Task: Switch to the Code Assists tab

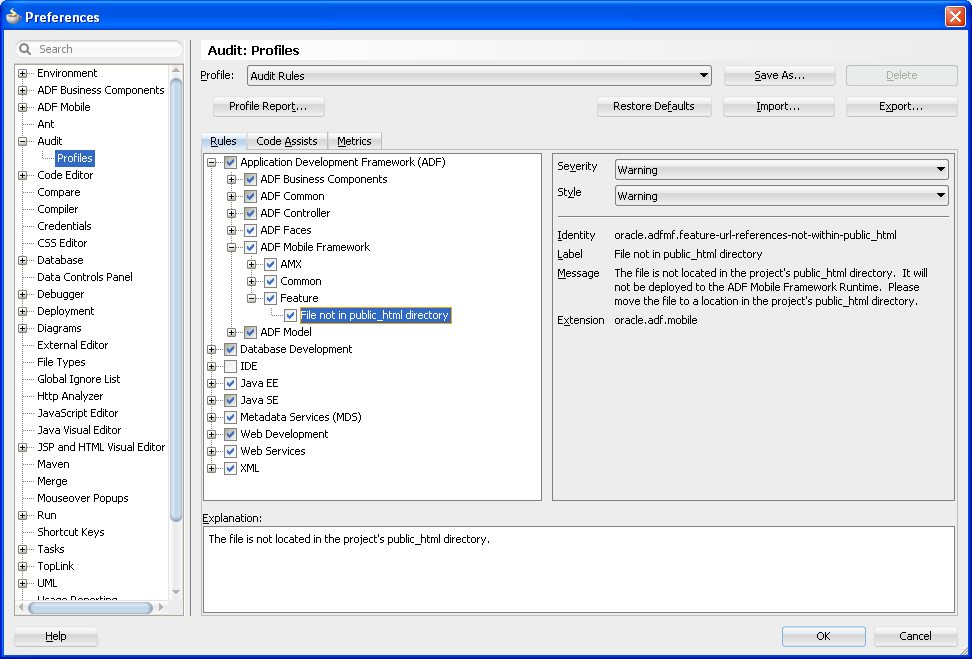Action: (x=287, y=141)
